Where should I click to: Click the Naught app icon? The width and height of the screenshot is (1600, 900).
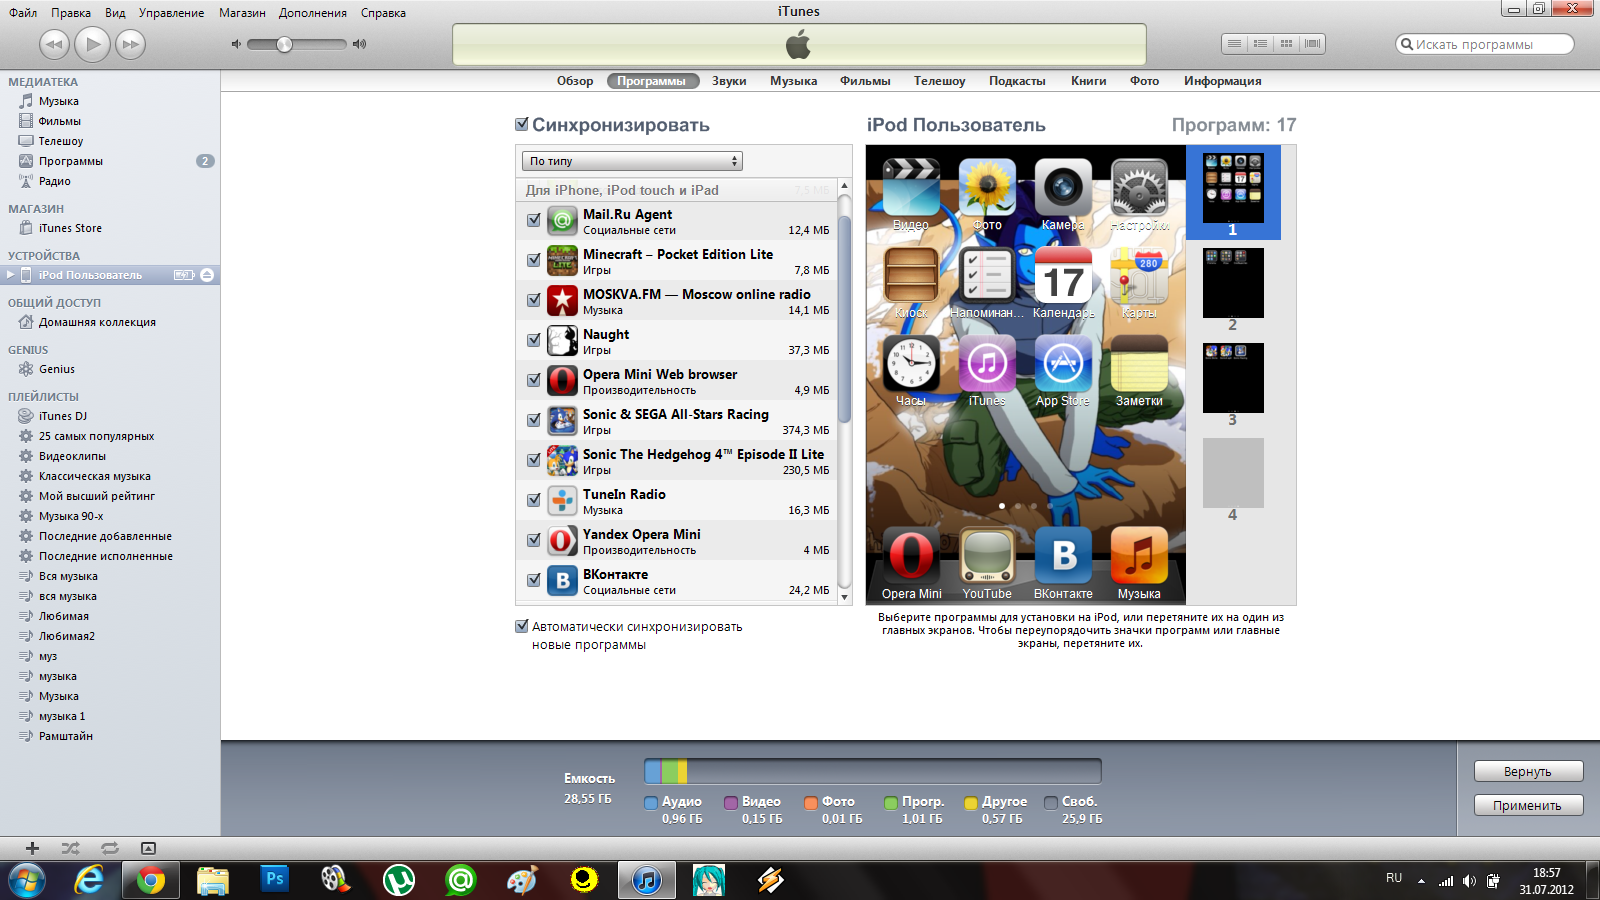(x=562, y=340)
